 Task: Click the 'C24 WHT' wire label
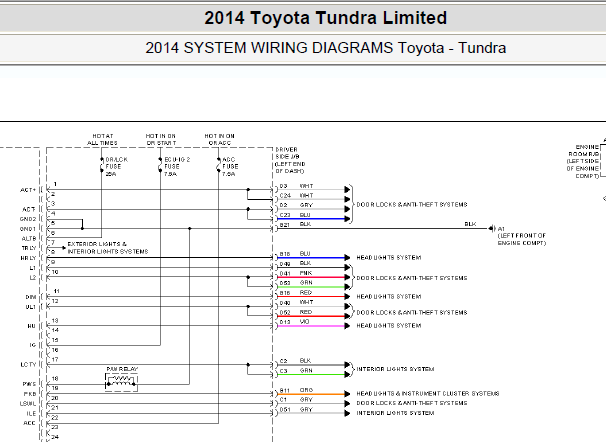(x=296, y=196)
